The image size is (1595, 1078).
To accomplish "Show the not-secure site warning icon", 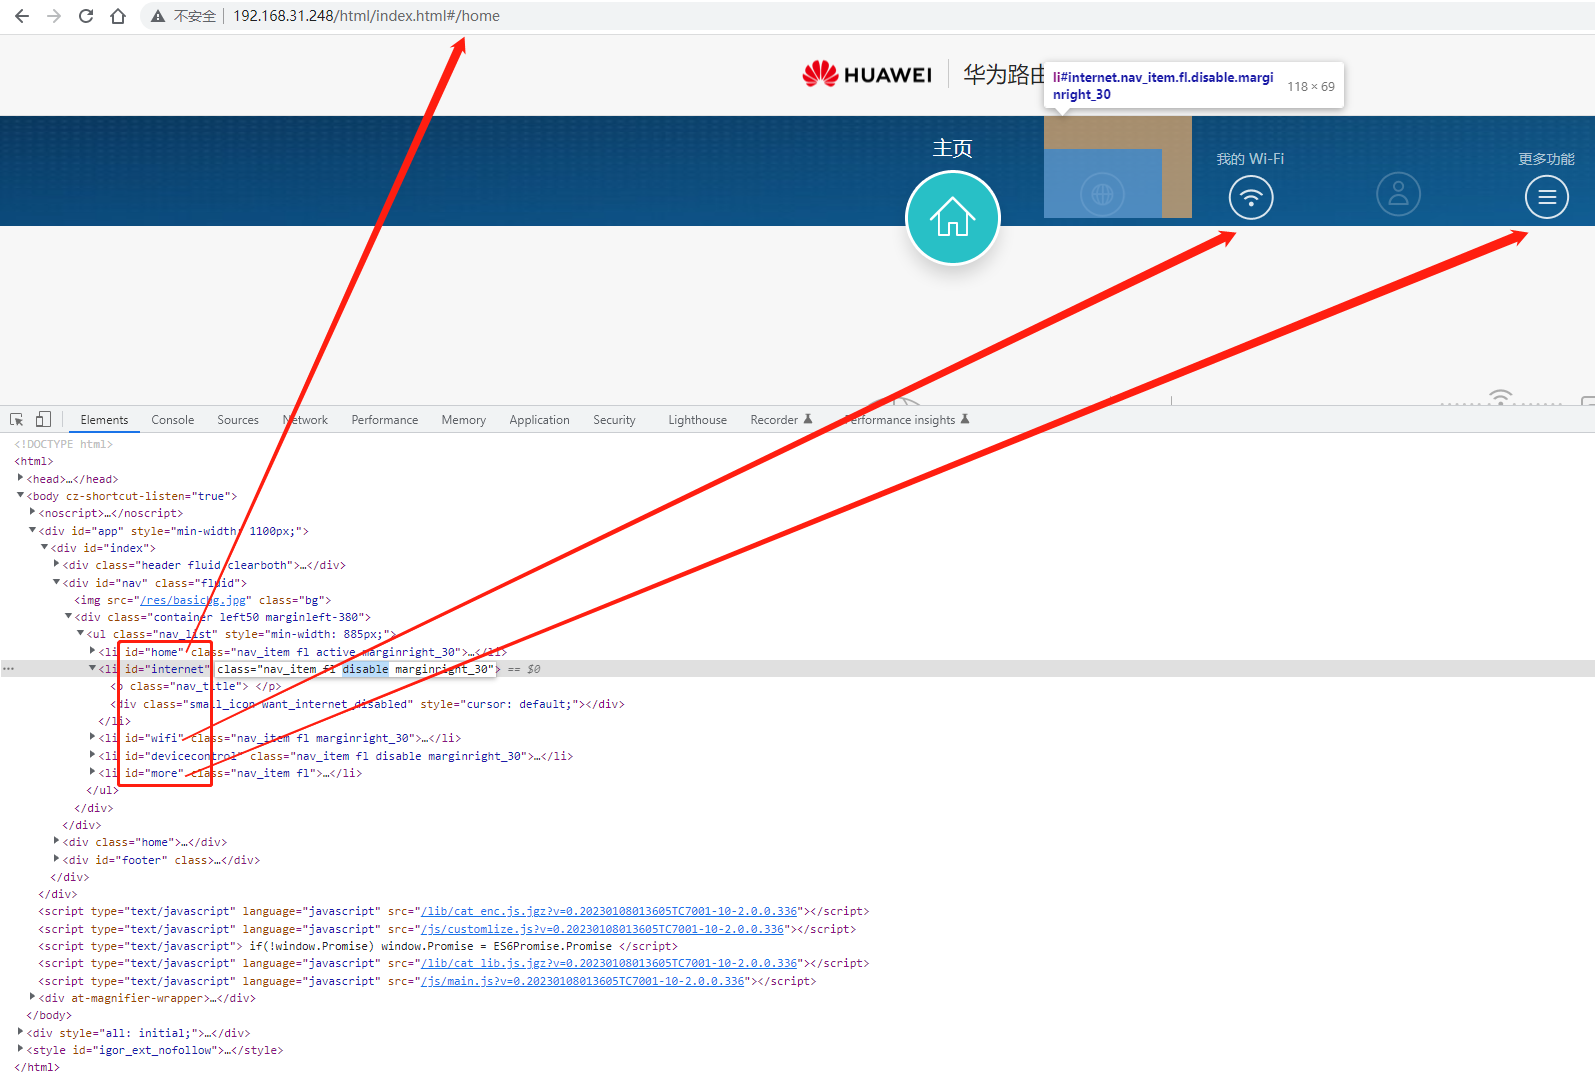I will tap(158, 16).
